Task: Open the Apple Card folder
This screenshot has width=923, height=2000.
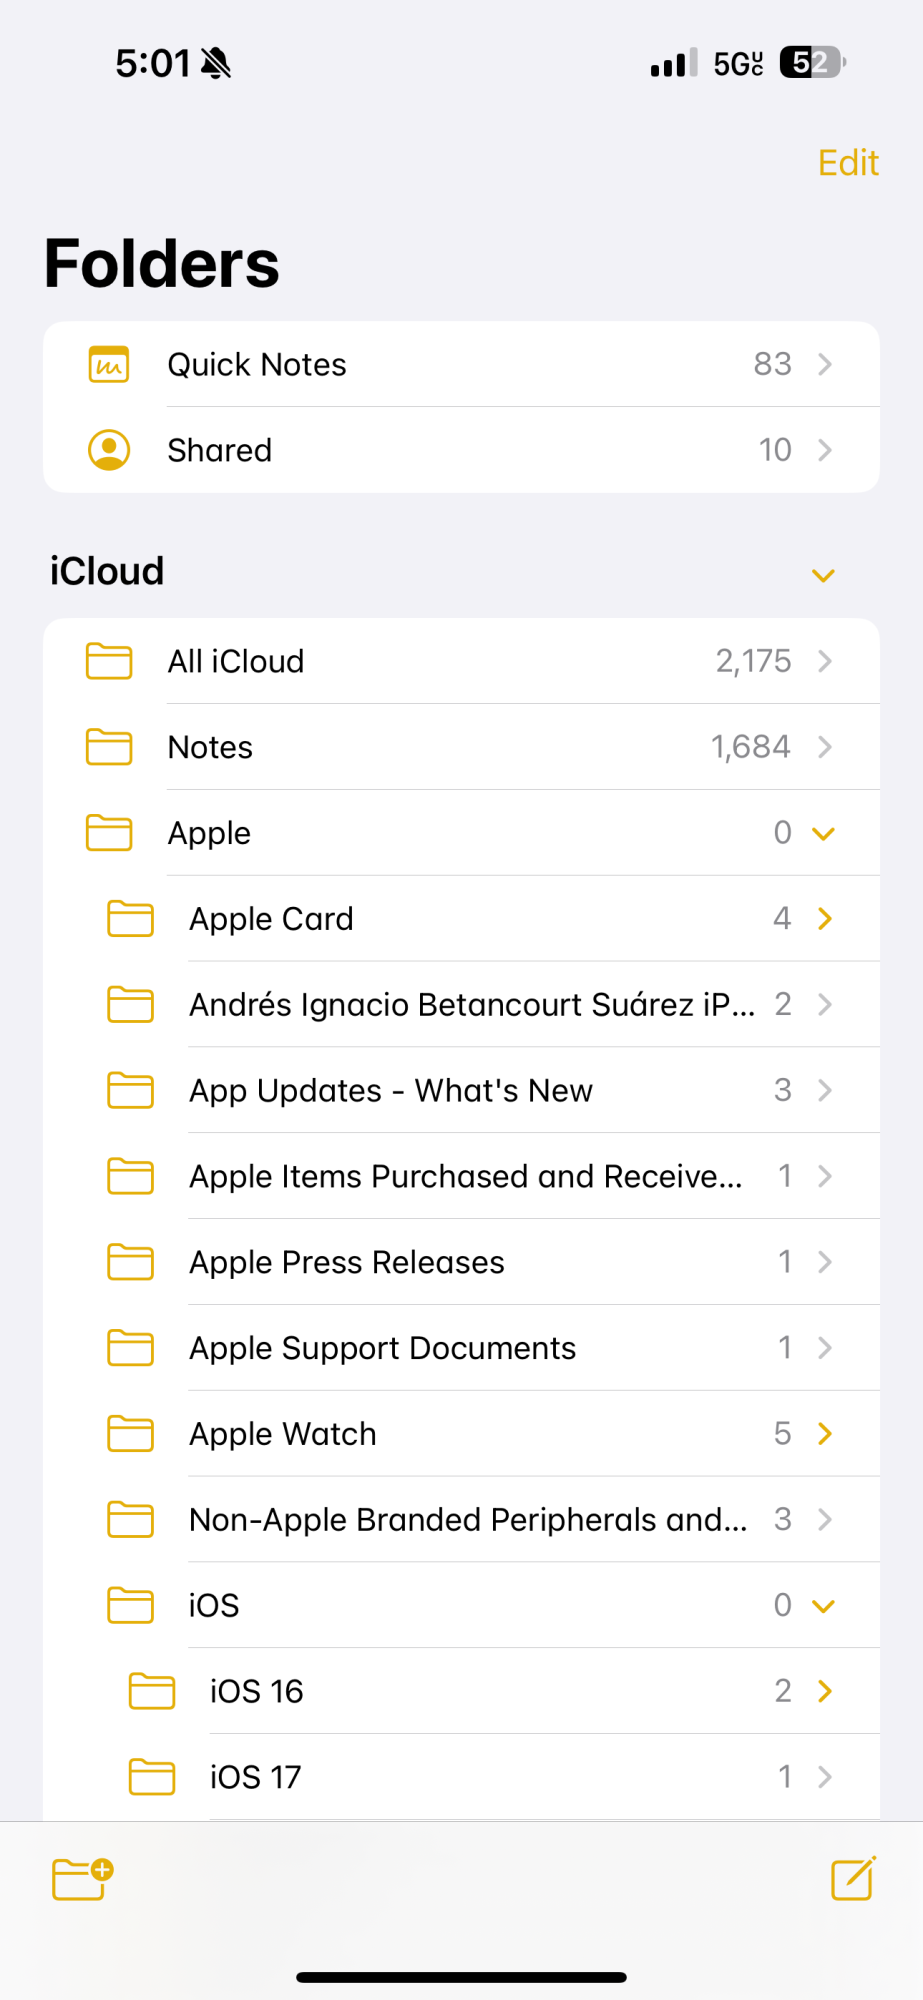Action: [461, 918]
